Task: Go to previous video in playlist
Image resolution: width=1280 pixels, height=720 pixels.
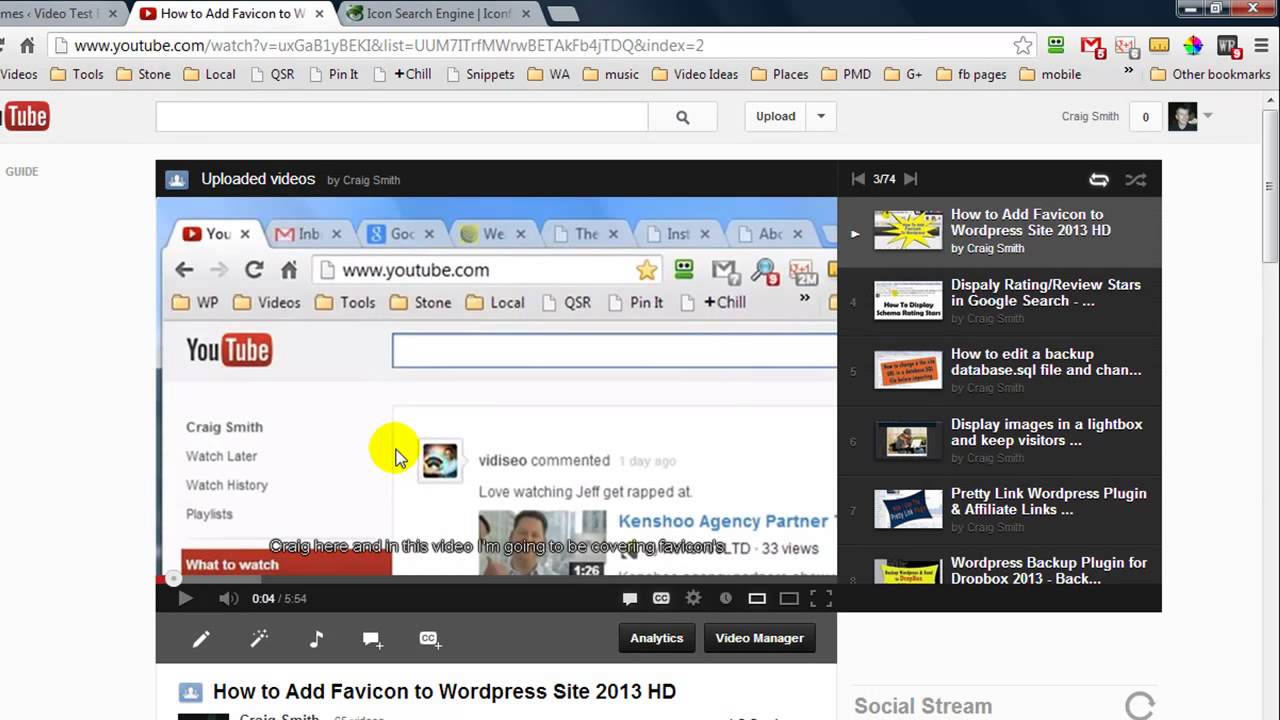Action: tap(858, 179)
